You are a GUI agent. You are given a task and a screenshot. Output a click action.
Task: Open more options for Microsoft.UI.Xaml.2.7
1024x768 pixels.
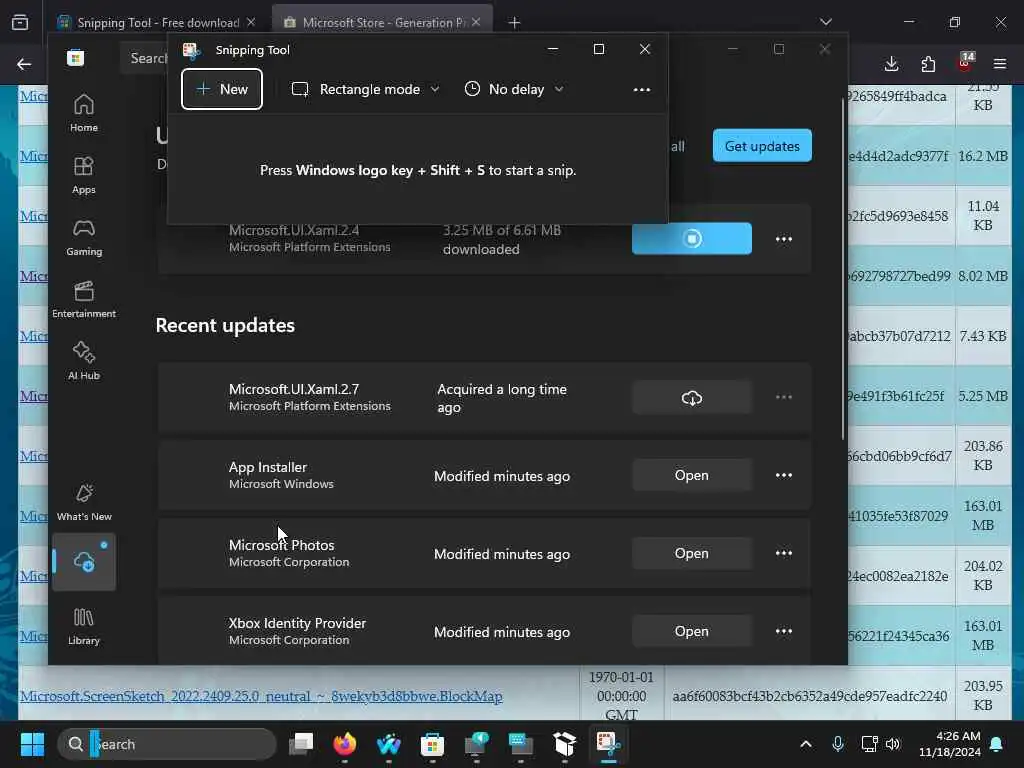(x=784, y=397)
